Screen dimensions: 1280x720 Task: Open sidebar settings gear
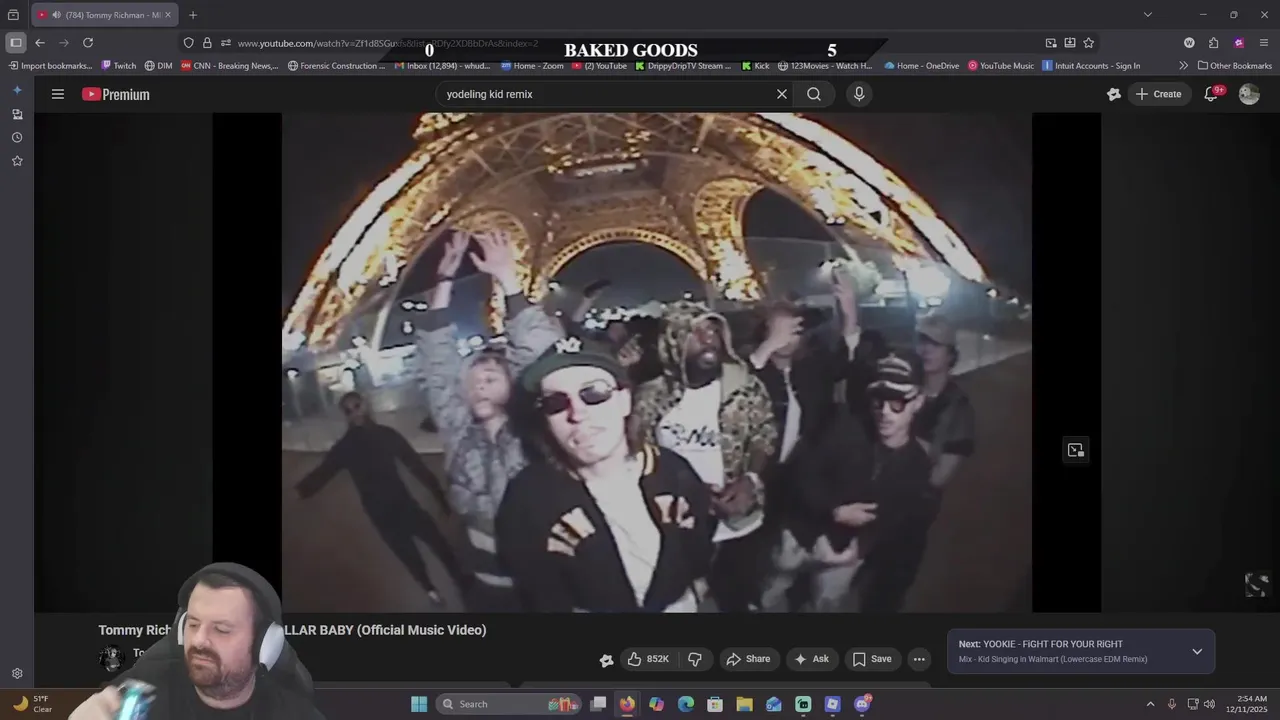(x=17, y=674)
